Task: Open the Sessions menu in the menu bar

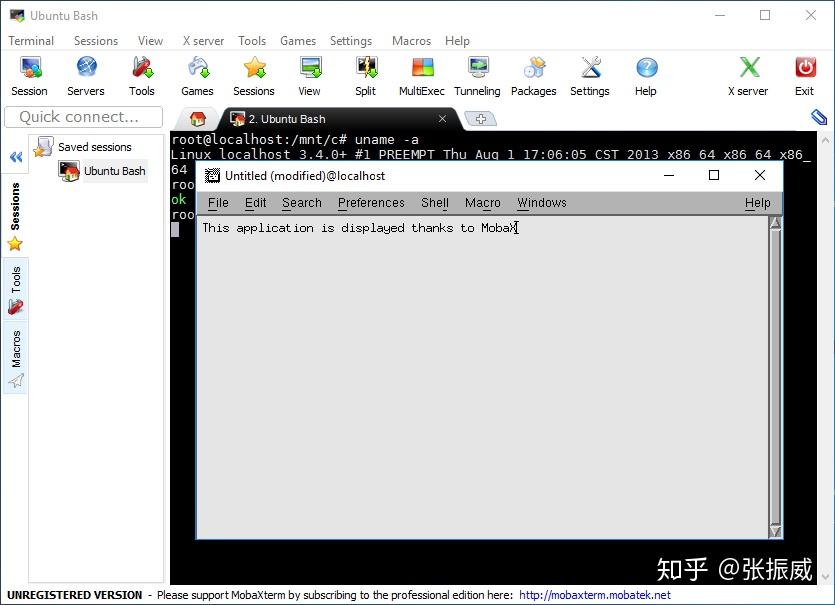Action: click(x=96, y=41)
